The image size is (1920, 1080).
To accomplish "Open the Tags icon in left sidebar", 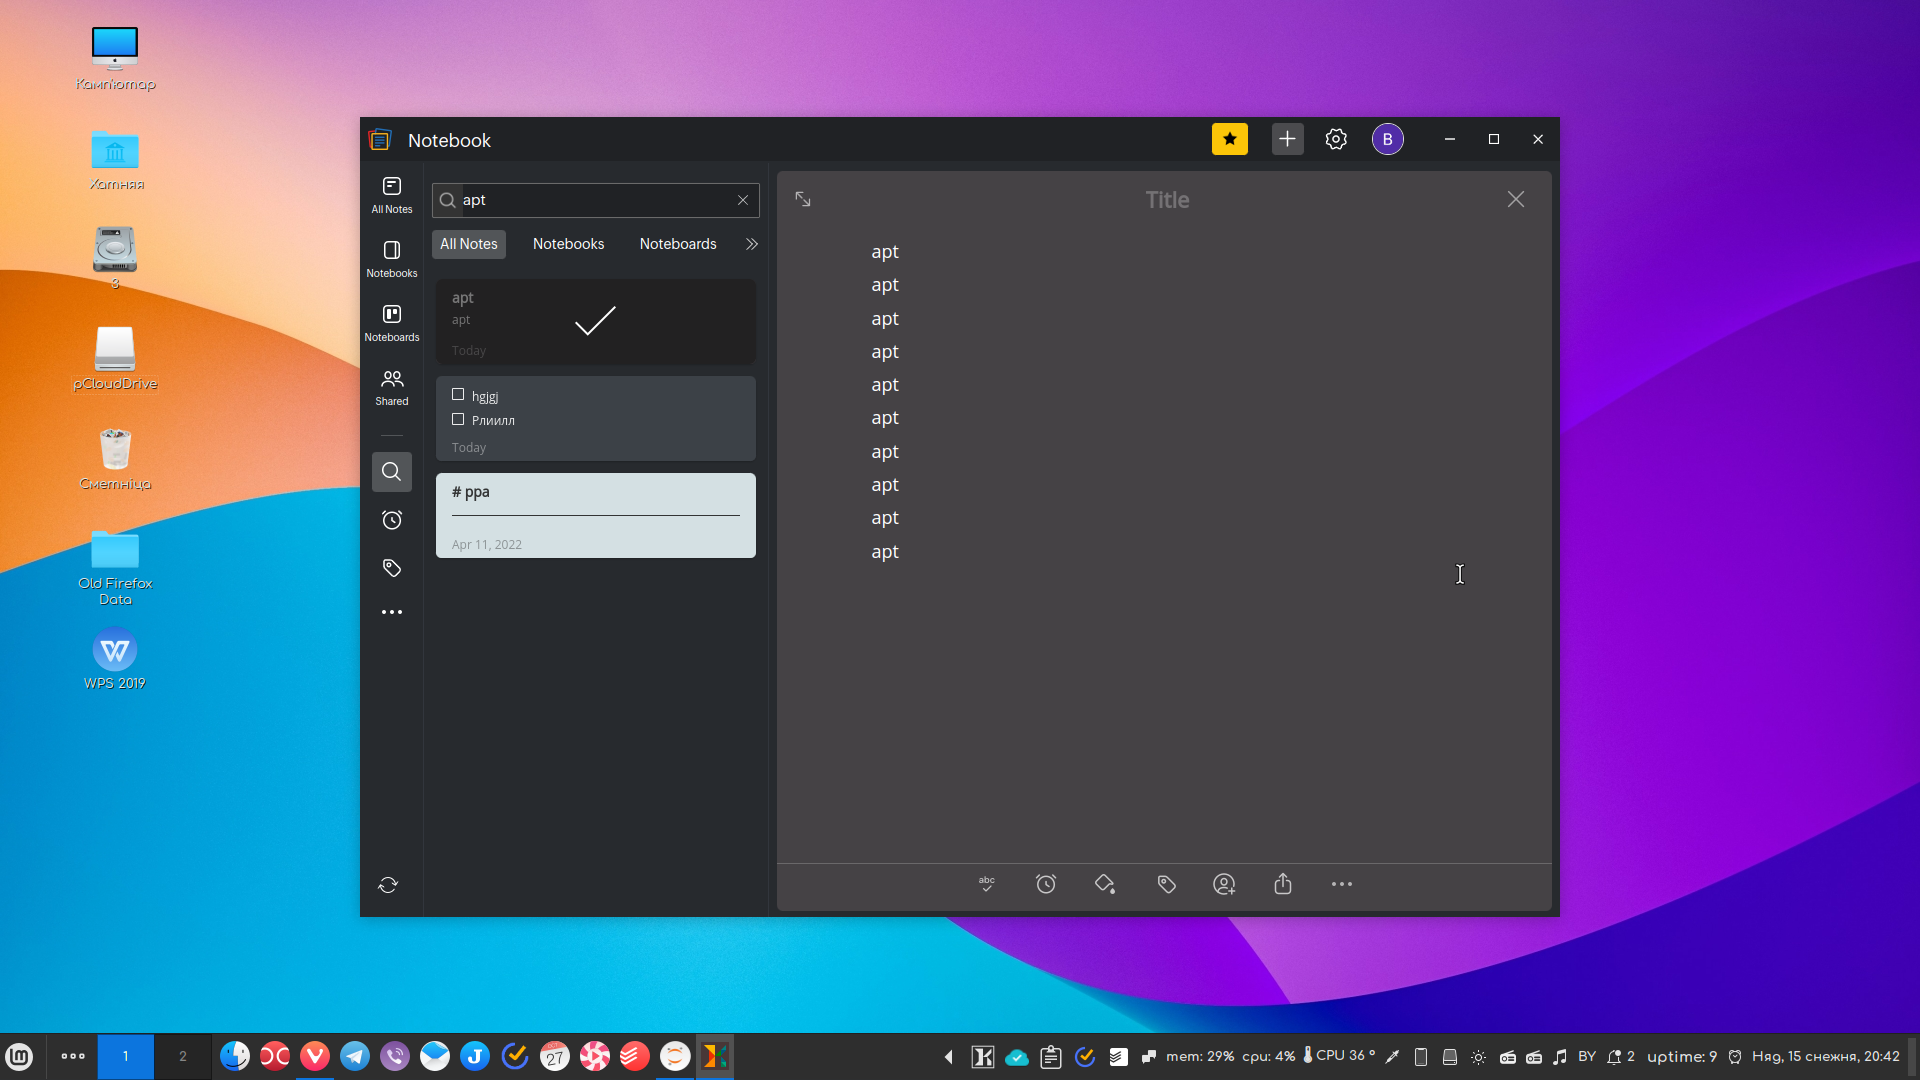I will (x=392, y=568).
